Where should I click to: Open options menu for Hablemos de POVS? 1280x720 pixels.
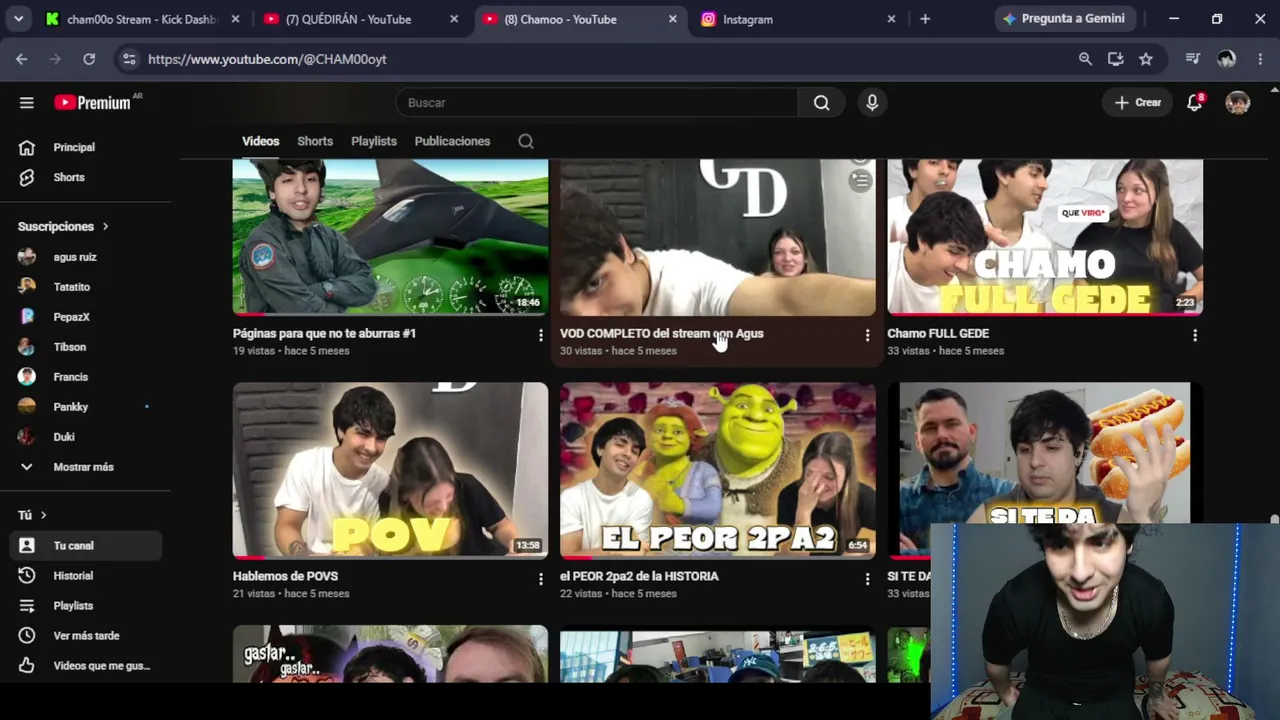point(540,578)
